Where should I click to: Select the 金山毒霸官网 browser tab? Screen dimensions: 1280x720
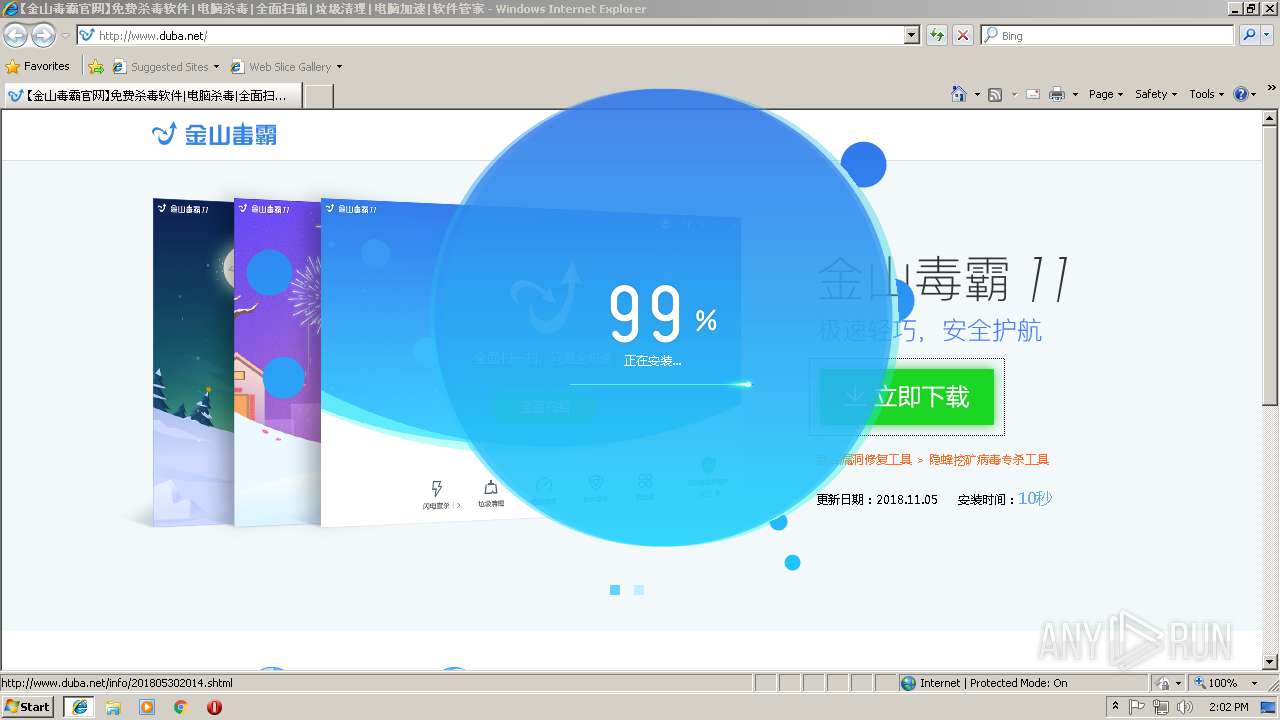tap(152, 96)
